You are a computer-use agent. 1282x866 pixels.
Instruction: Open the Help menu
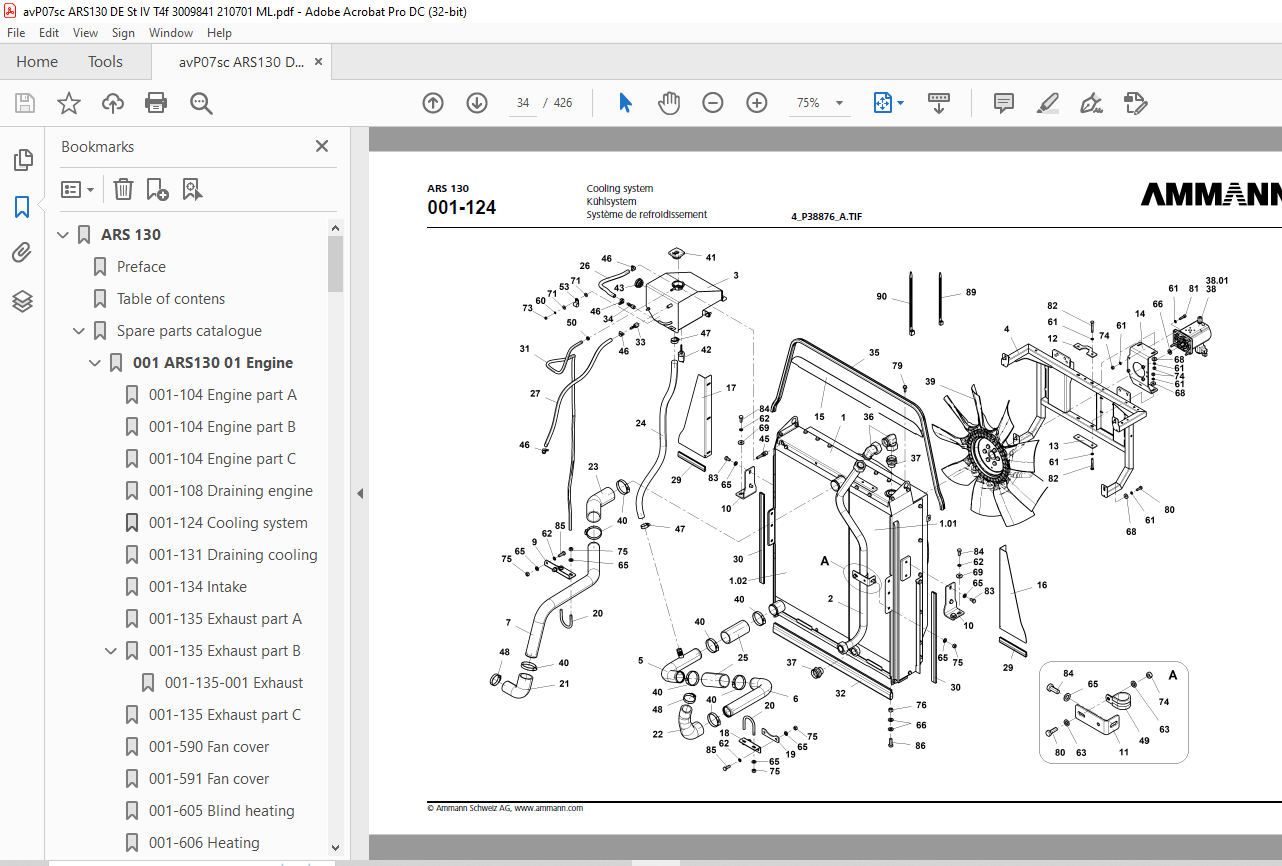click(x=219, y=33)
